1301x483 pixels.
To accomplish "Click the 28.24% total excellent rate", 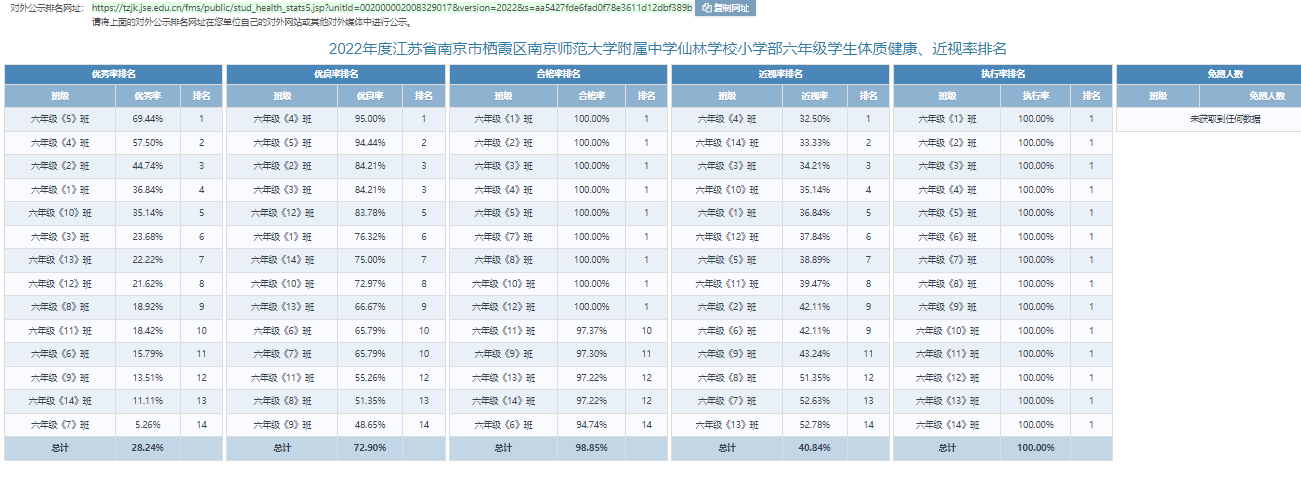I will coord(147,448).
